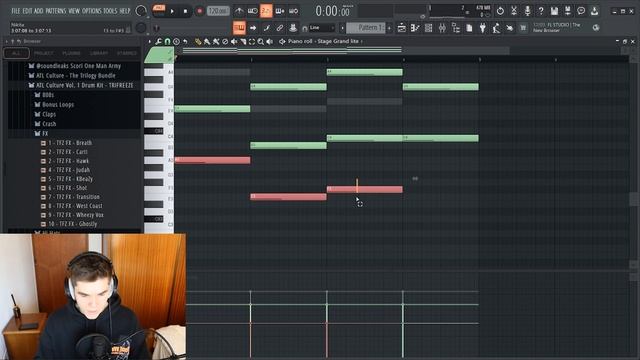Toggle the Browser view icon in toolbar

pyautogui.click(x=456, y=28)
